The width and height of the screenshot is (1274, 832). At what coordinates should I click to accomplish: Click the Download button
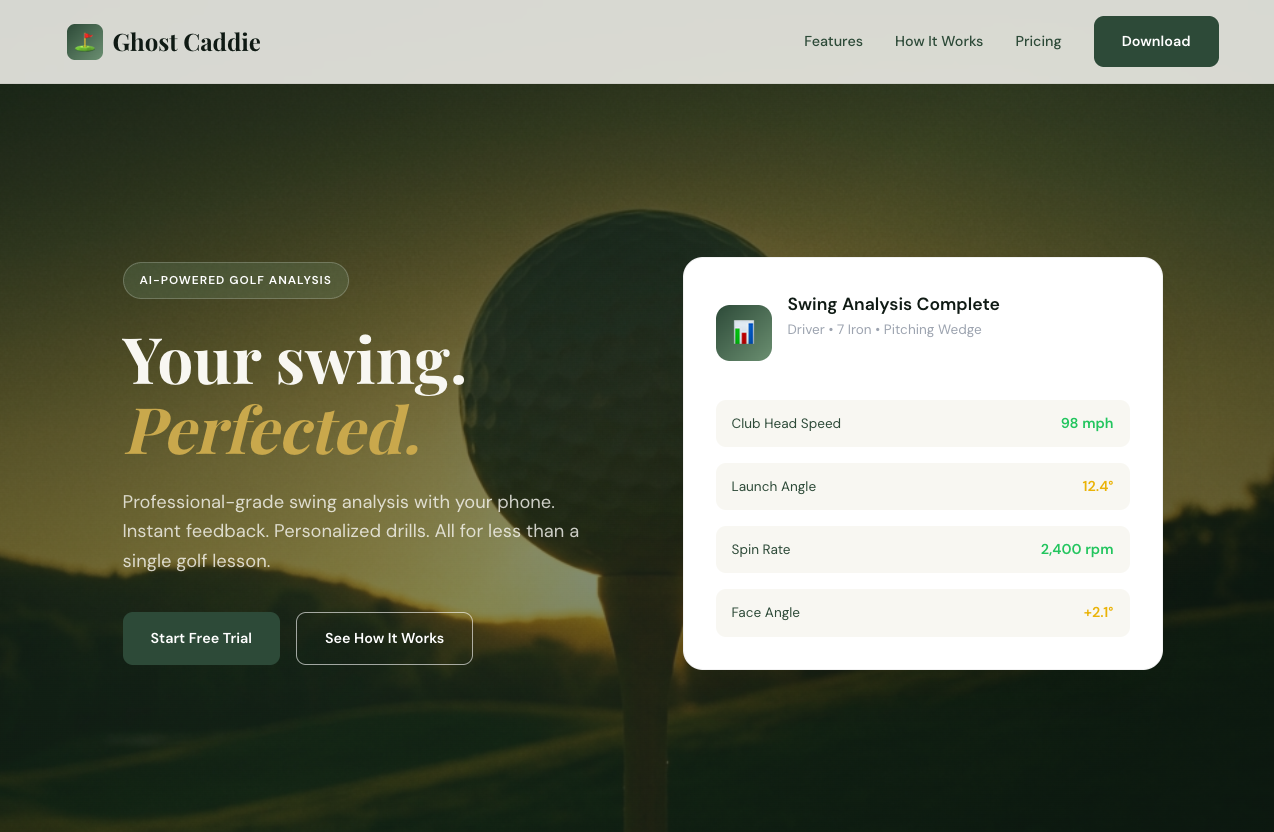click(x=1156, y=41)
